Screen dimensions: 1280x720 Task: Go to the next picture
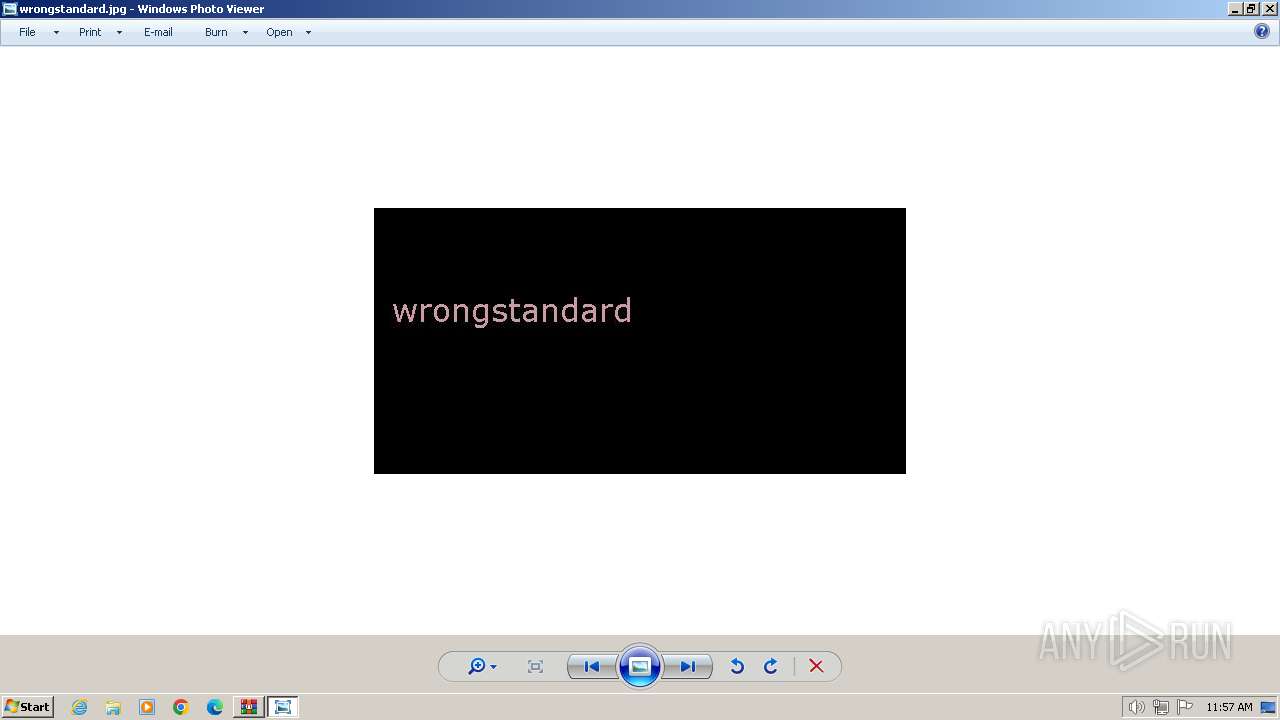(688, 667)
